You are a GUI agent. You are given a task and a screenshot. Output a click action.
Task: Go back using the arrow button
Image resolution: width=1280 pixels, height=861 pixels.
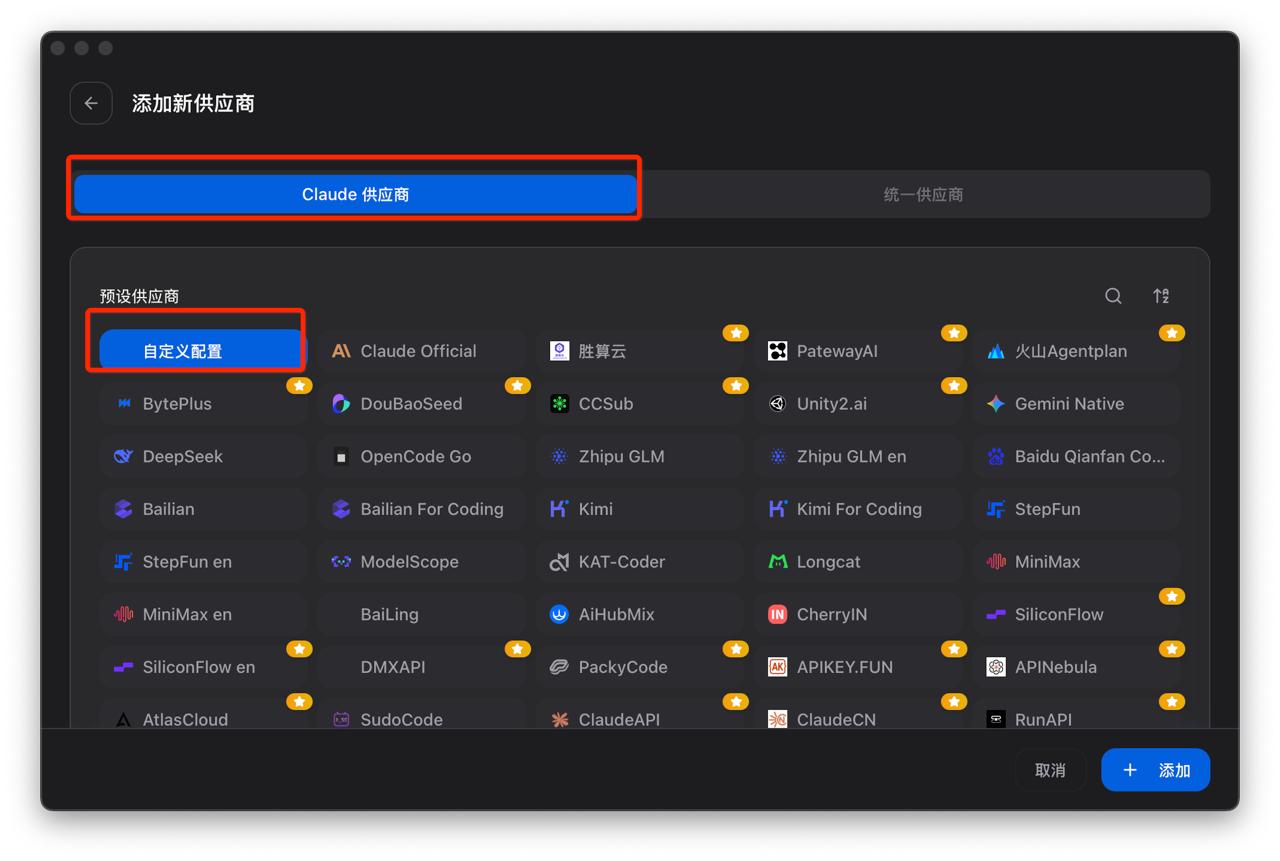tap(91, 103)
